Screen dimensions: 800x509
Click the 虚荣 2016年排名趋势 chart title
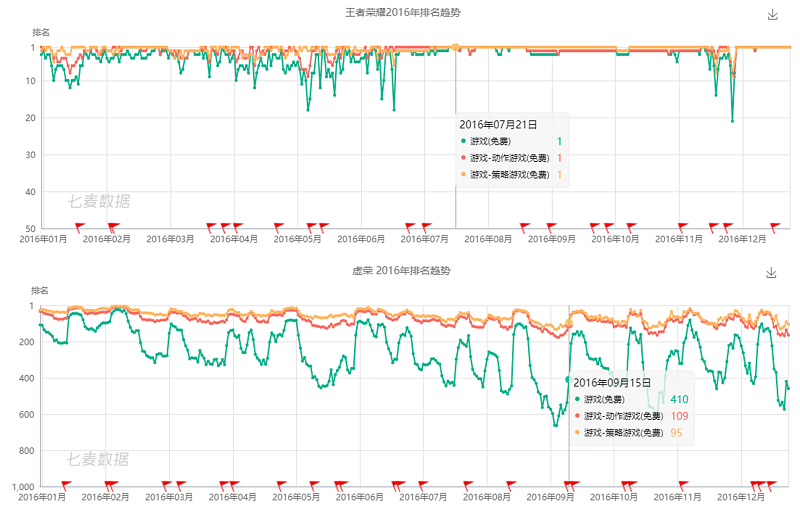click(401, 271)
